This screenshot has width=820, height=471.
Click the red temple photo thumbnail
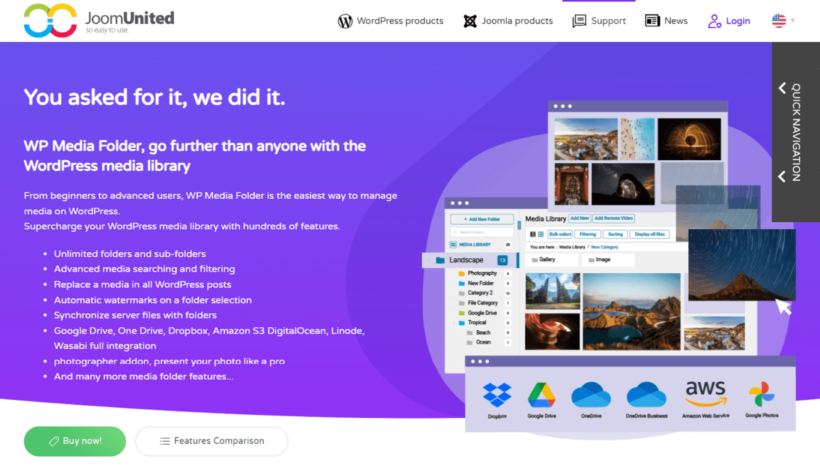[x=571, y=184]
